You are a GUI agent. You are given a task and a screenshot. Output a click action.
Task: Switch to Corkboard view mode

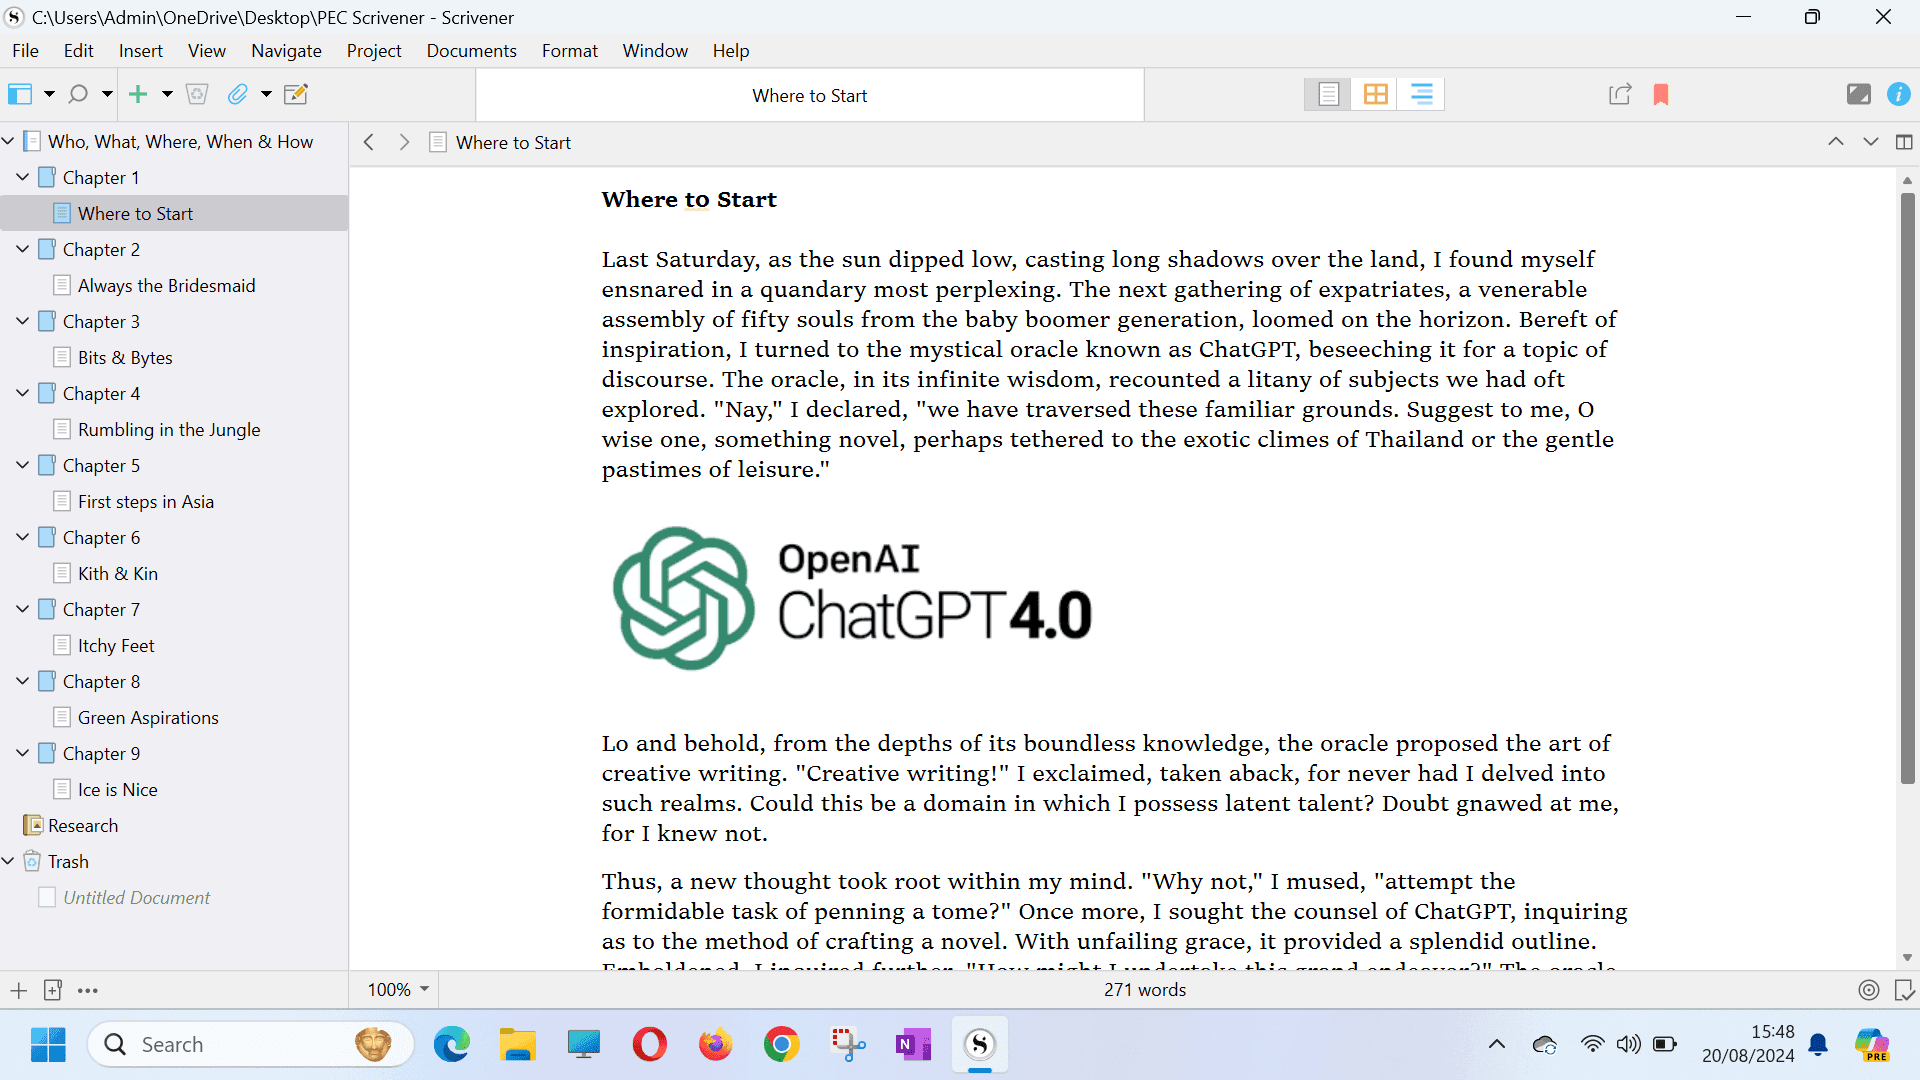pyautogui.click(x=1375, y=94)
